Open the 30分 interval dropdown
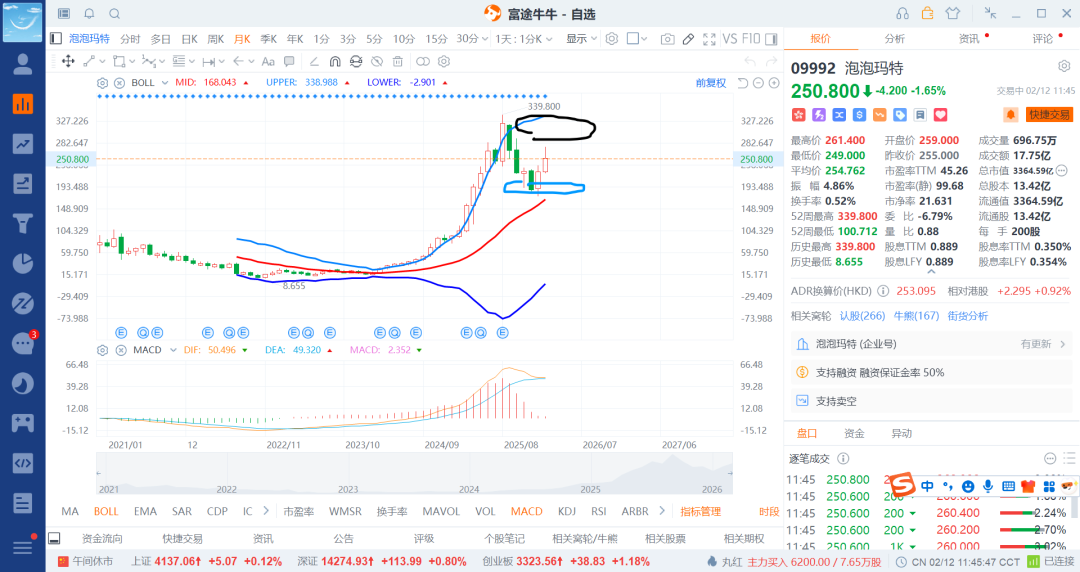Image resolution: width=1080 pixels, height=572 pixels. click(472, 39)
